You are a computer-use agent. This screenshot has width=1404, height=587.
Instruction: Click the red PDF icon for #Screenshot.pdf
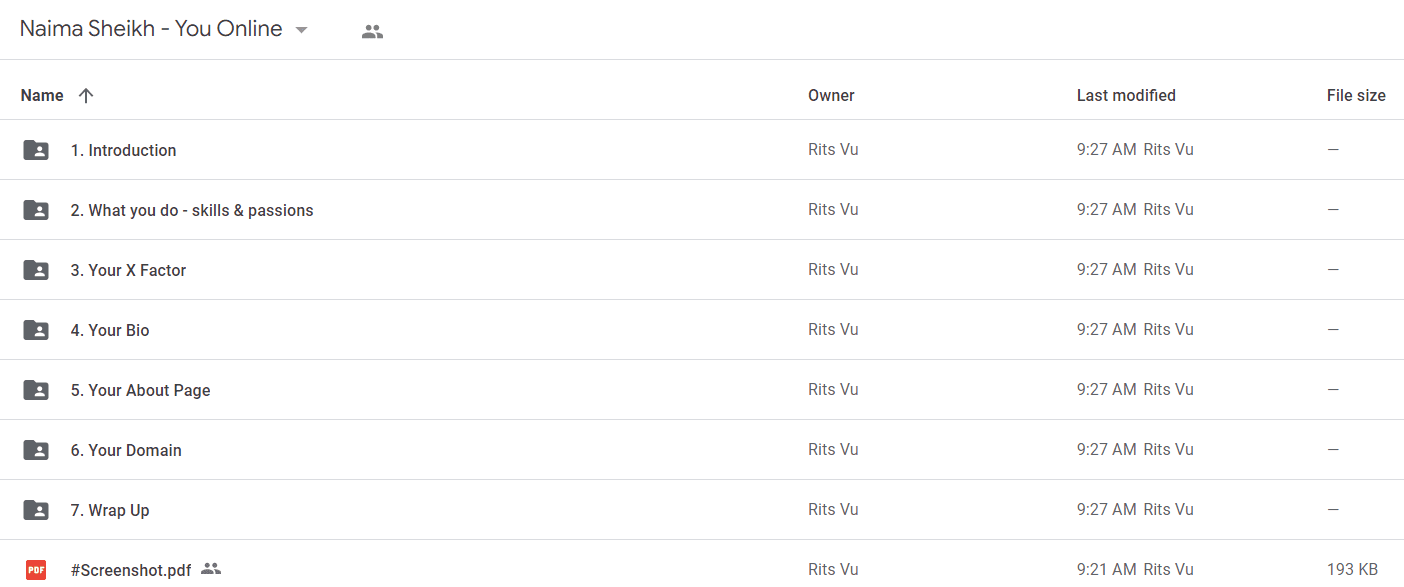click(x=36, y=570)
